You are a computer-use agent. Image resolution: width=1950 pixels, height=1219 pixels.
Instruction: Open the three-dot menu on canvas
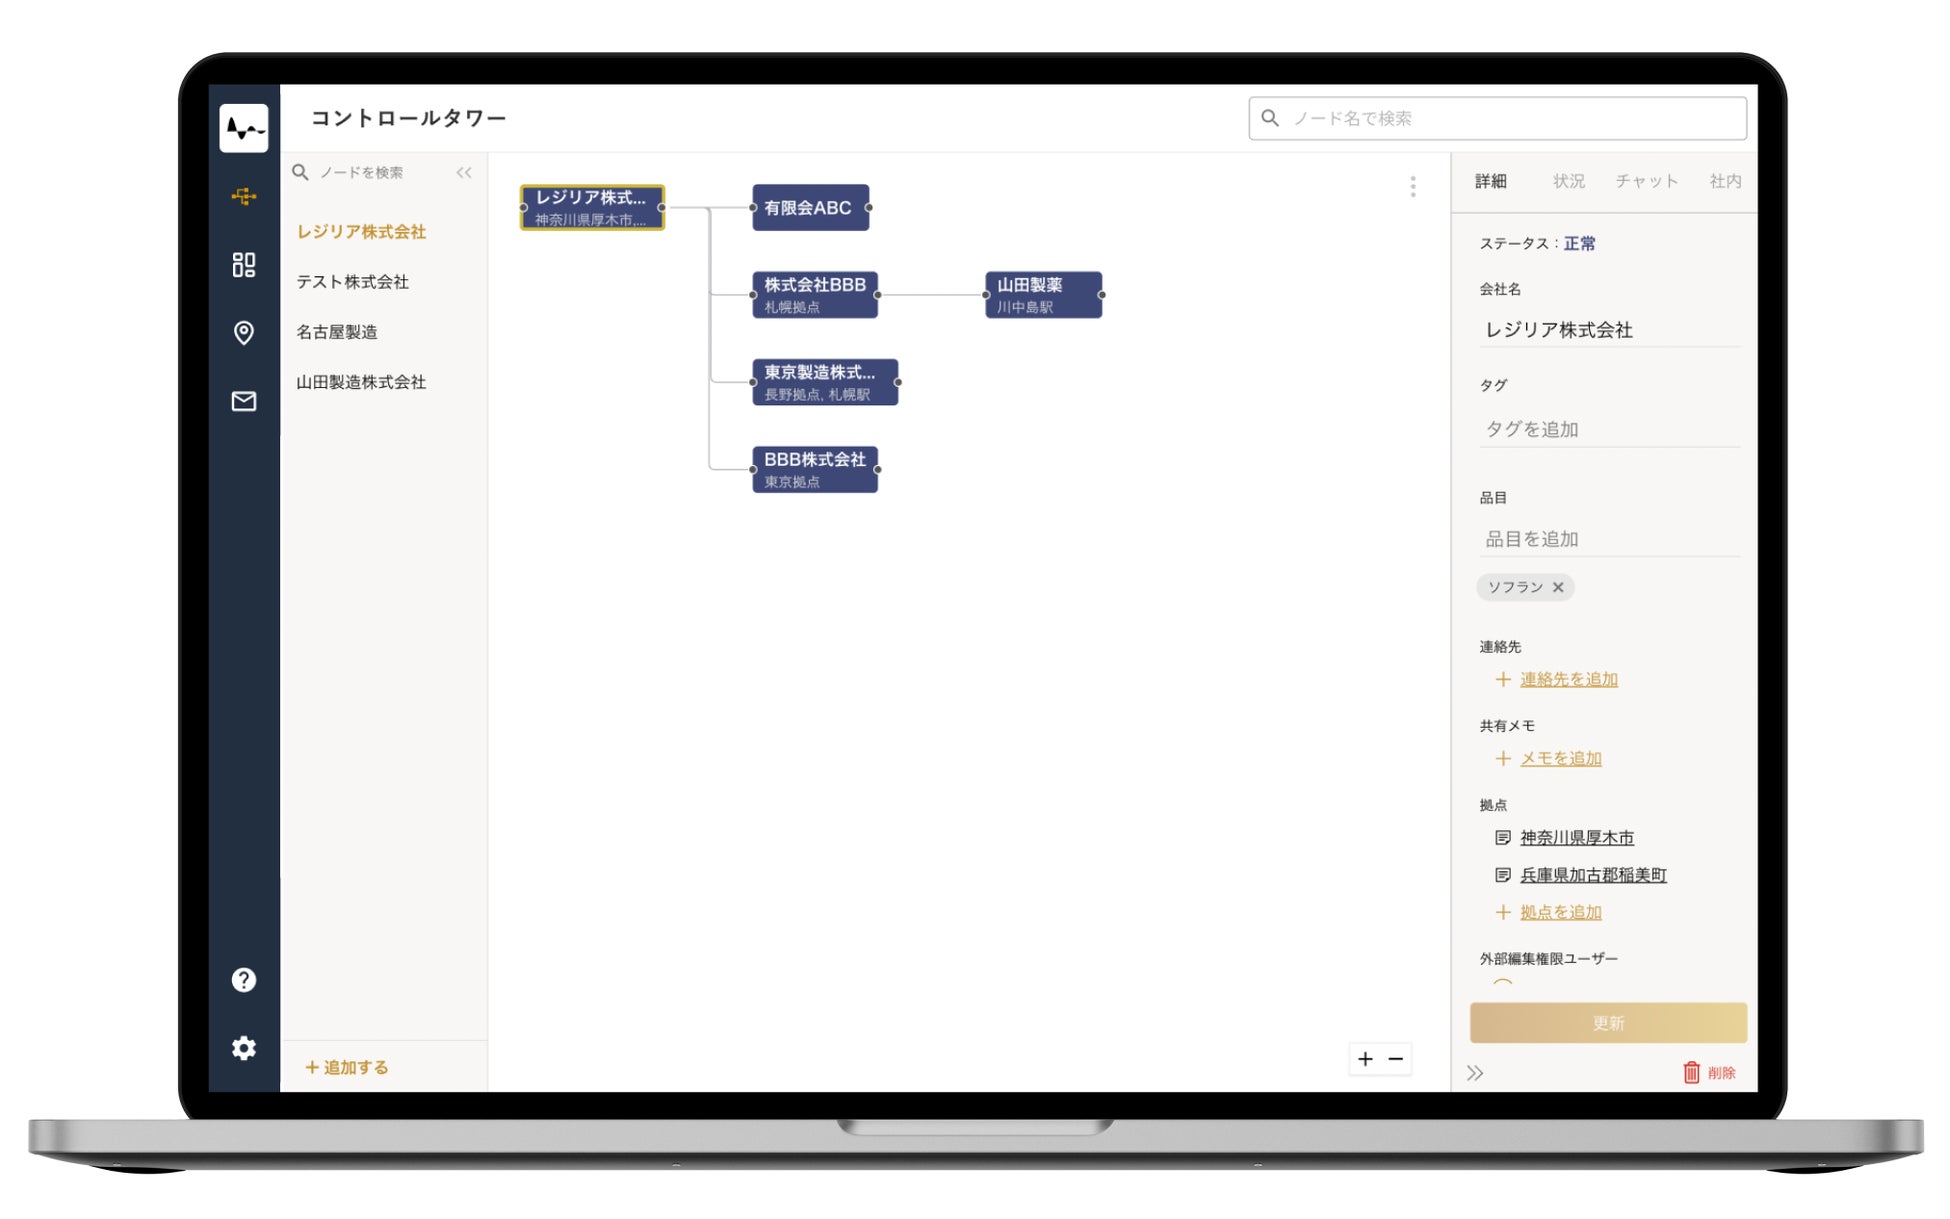coord(1412,187)
